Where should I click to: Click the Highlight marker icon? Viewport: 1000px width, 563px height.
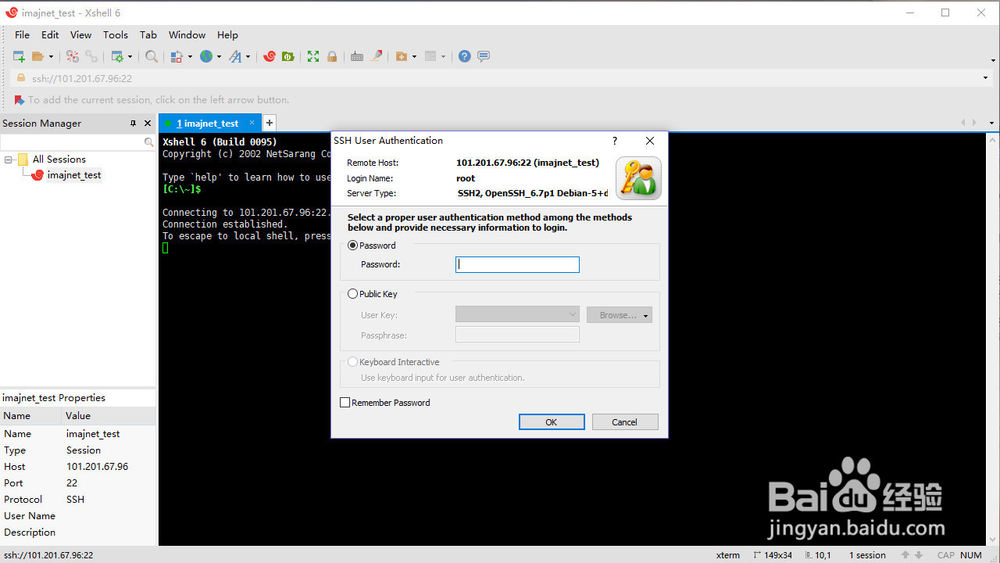tap(377, 56)
